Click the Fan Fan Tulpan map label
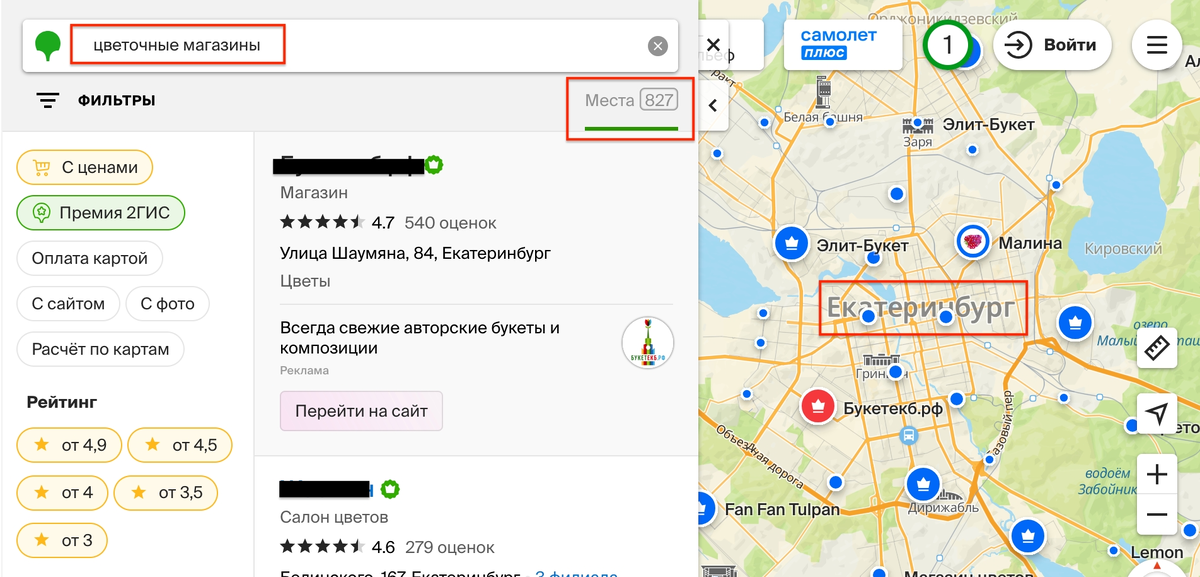Screen dimensions: 1200x577 coord(782,509)
